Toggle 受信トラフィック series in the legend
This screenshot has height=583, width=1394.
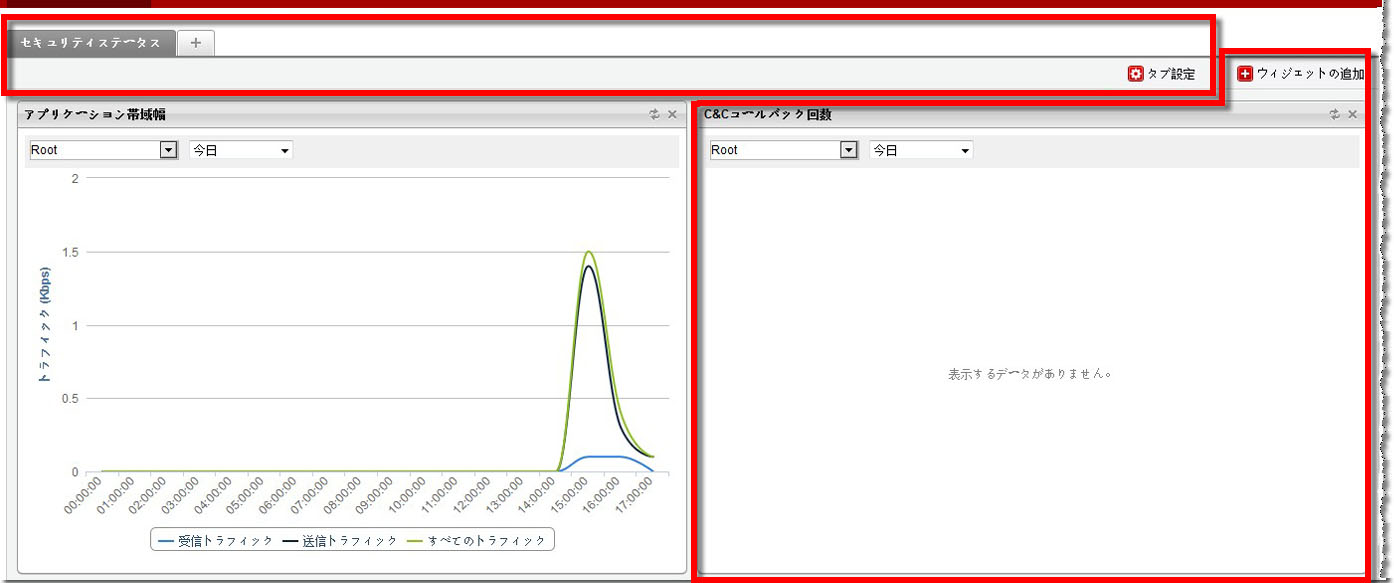coord(216,540)
